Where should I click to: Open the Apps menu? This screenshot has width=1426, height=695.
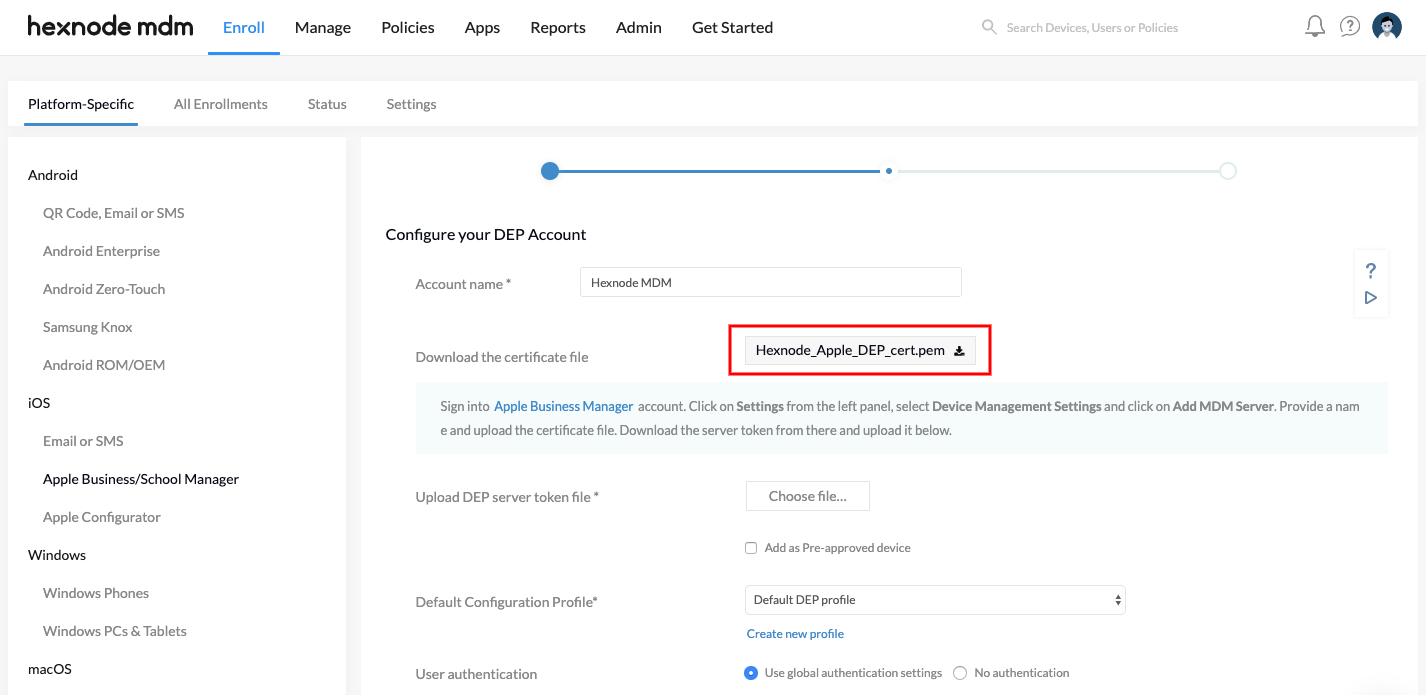(482, 28)
